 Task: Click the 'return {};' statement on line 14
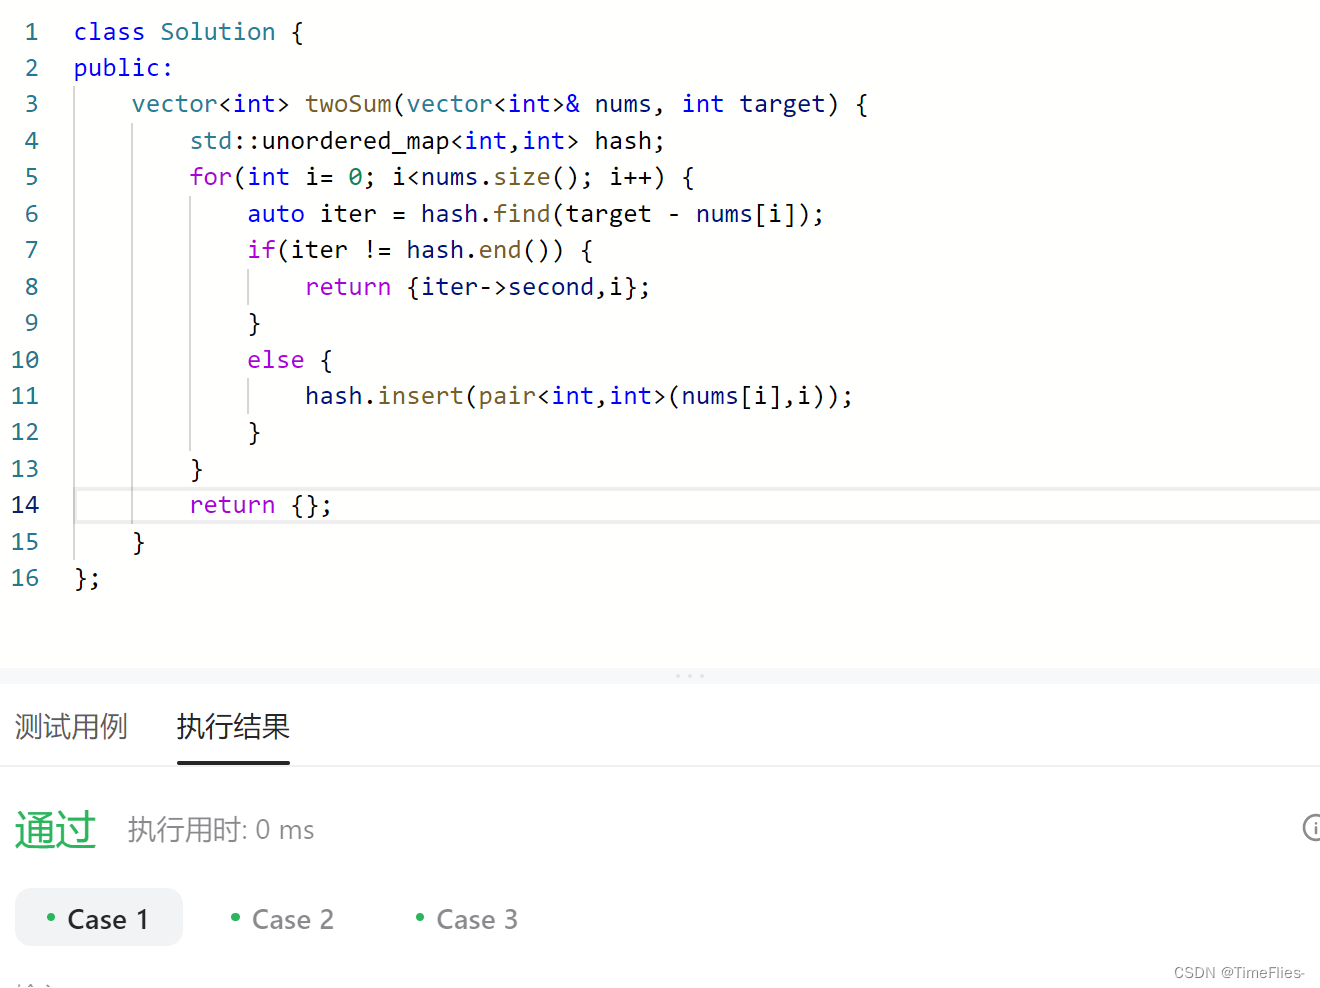(261, 505)
